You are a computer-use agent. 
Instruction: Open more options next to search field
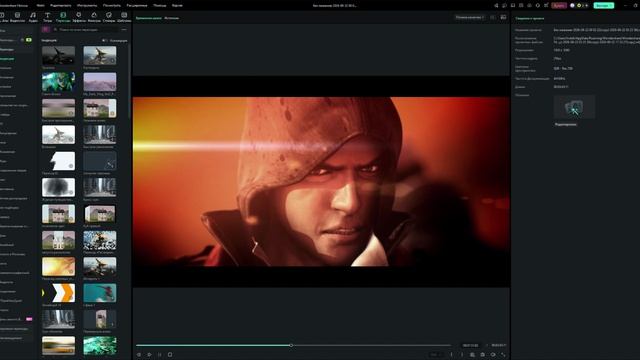[124, 29]
